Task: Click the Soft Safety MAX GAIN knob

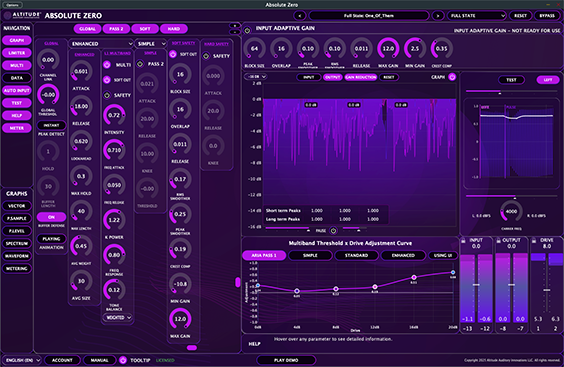Action: tap(180, 319)
